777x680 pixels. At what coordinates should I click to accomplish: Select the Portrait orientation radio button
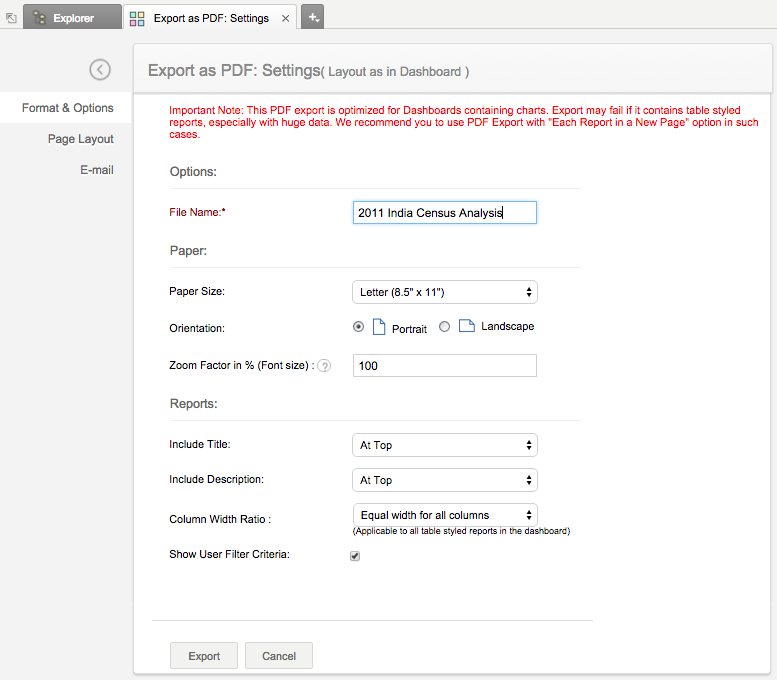coord(359,327)
